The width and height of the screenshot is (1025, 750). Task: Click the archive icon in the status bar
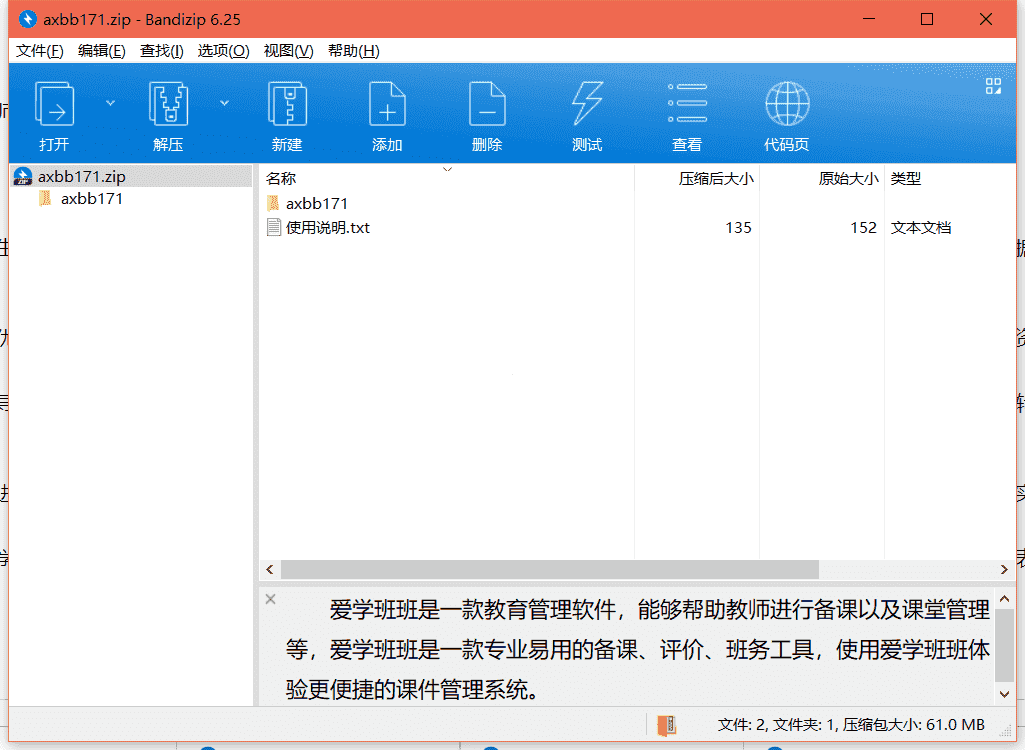pyautogui.click(x=666, y=724)
